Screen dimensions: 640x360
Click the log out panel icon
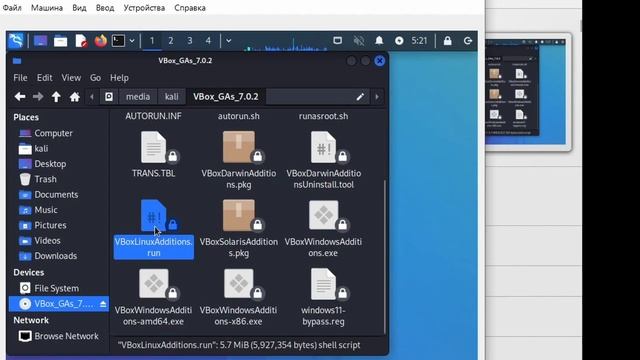click(x=468, y=41)
